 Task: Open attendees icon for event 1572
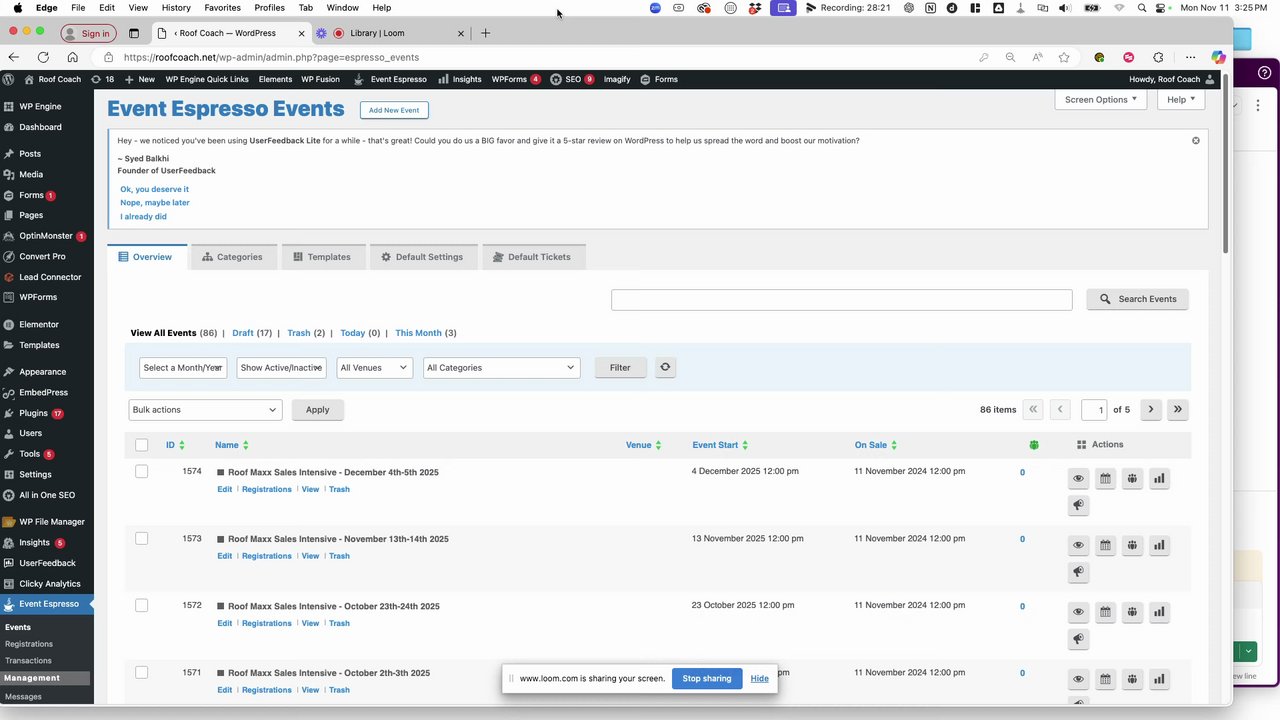1132,612
